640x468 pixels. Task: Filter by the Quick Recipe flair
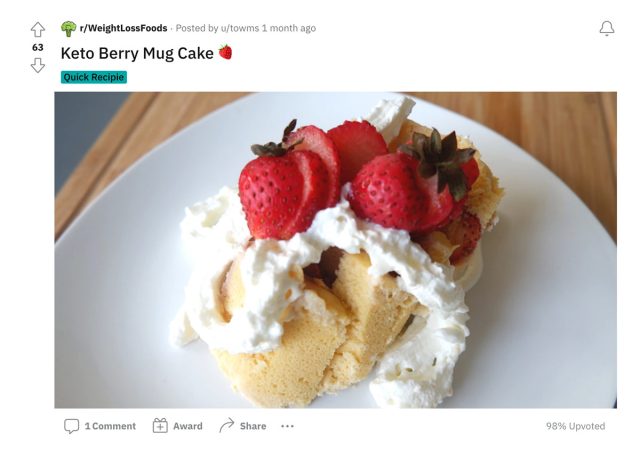pyautogui.click(x=94, y=77)
